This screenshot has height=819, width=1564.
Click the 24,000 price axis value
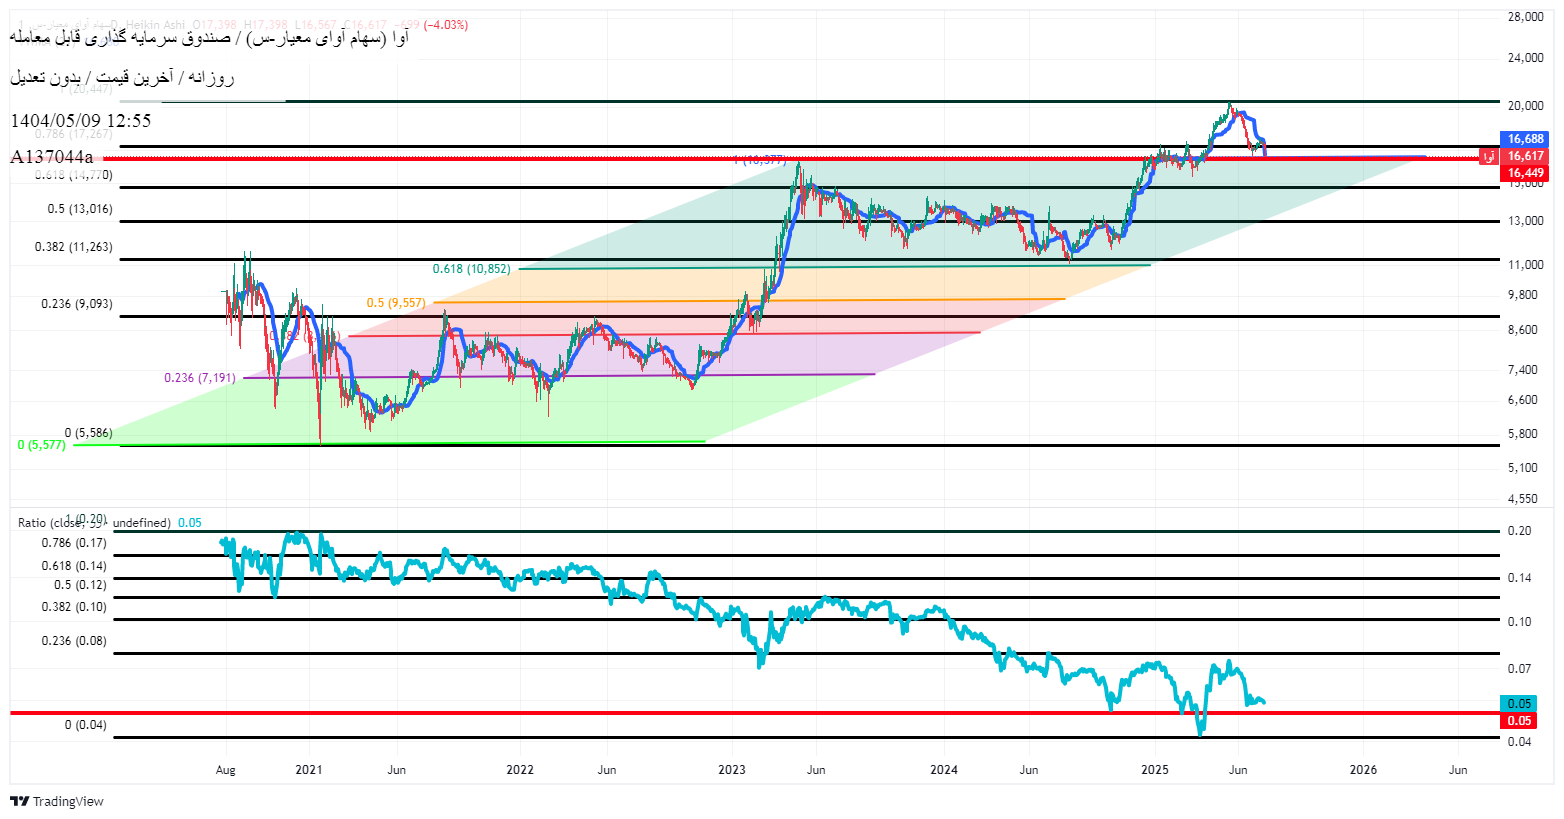[1526, 58]
